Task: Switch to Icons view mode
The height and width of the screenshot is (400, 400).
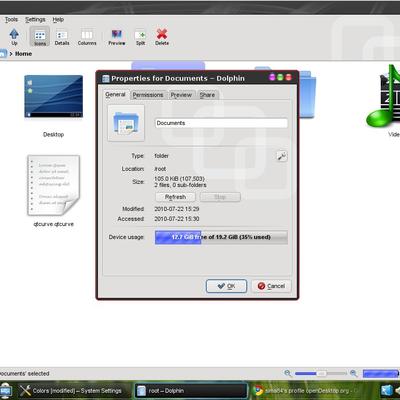Action: 40,36
